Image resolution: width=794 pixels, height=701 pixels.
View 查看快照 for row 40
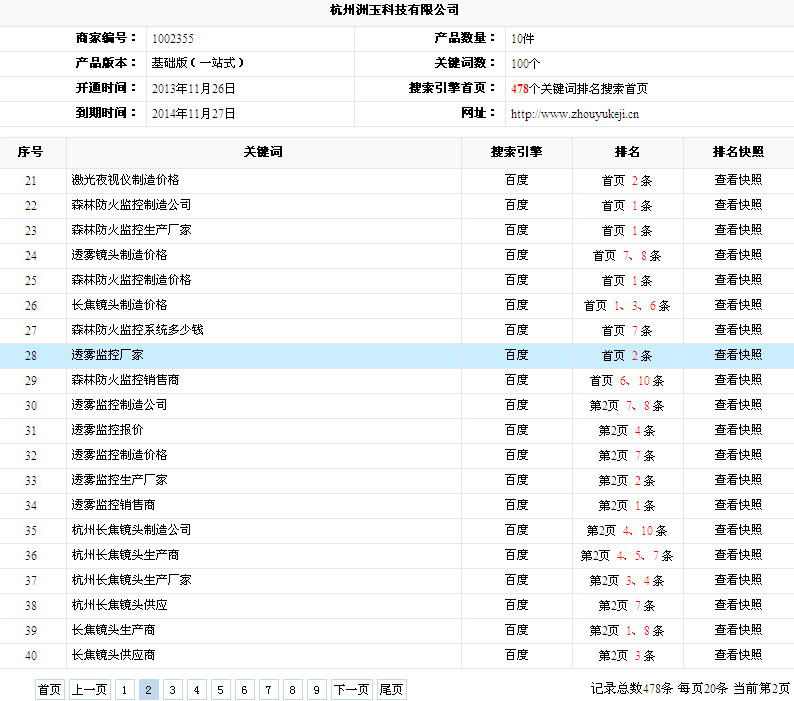point(738,655)
